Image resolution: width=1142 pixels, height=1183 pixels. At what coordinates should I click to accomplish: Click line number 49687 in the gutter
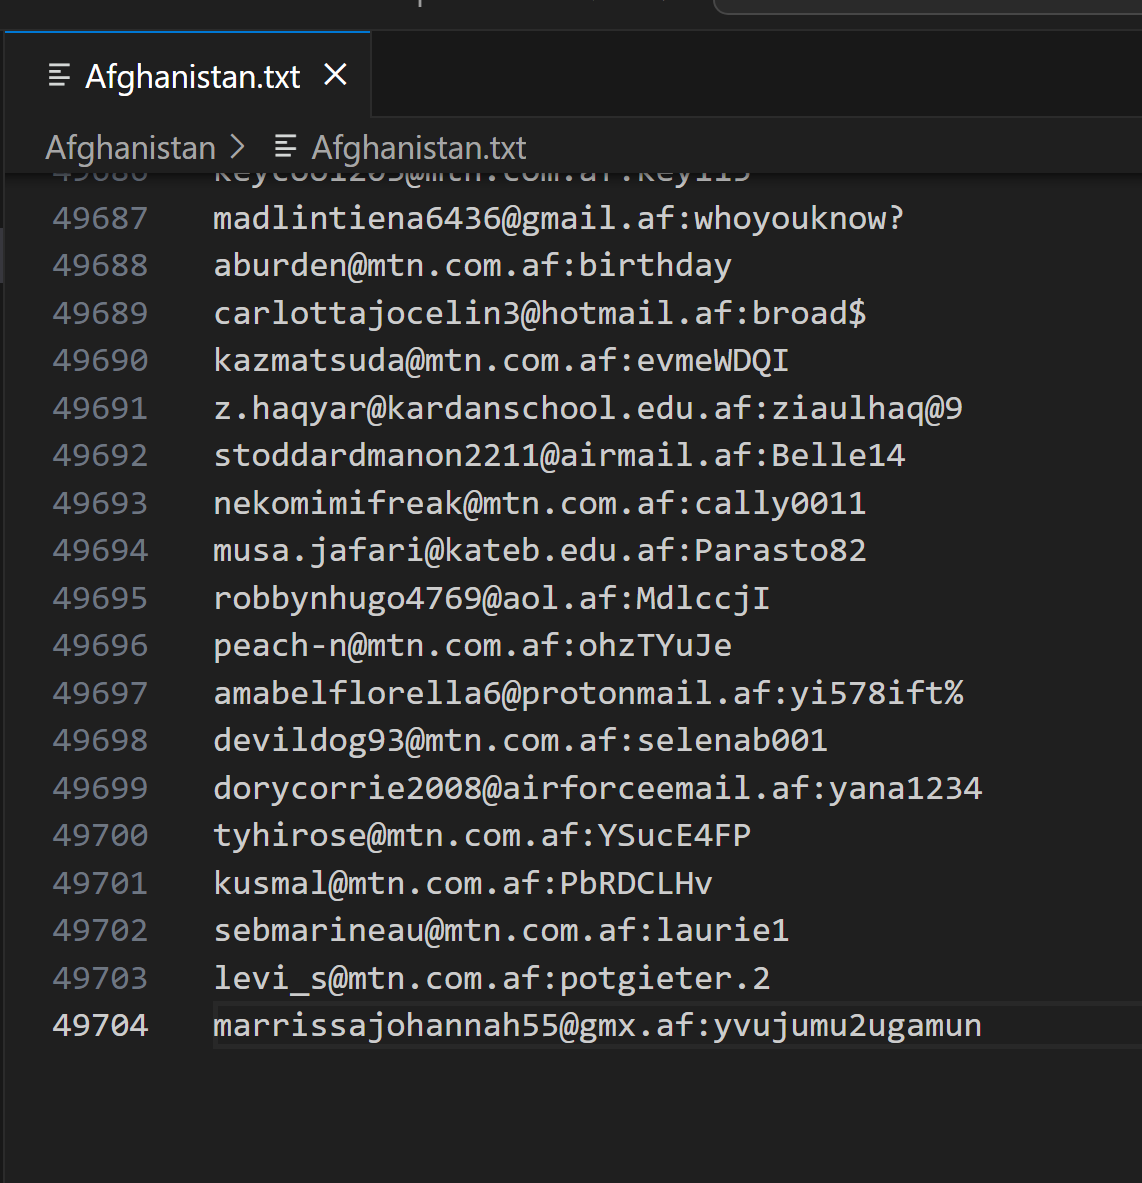click(x=100, y=218)
